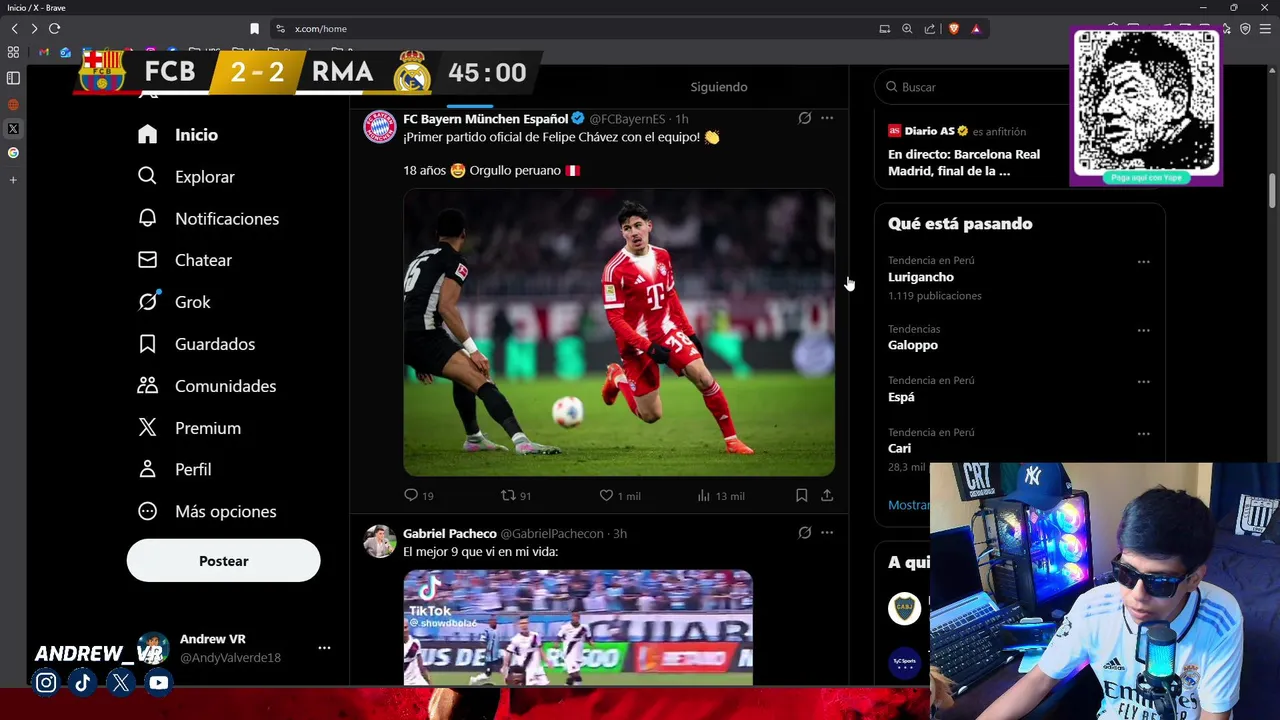This screenshot has width=1280, height=720.
Task: Open Grok from the sidebar
Action: 174,302
